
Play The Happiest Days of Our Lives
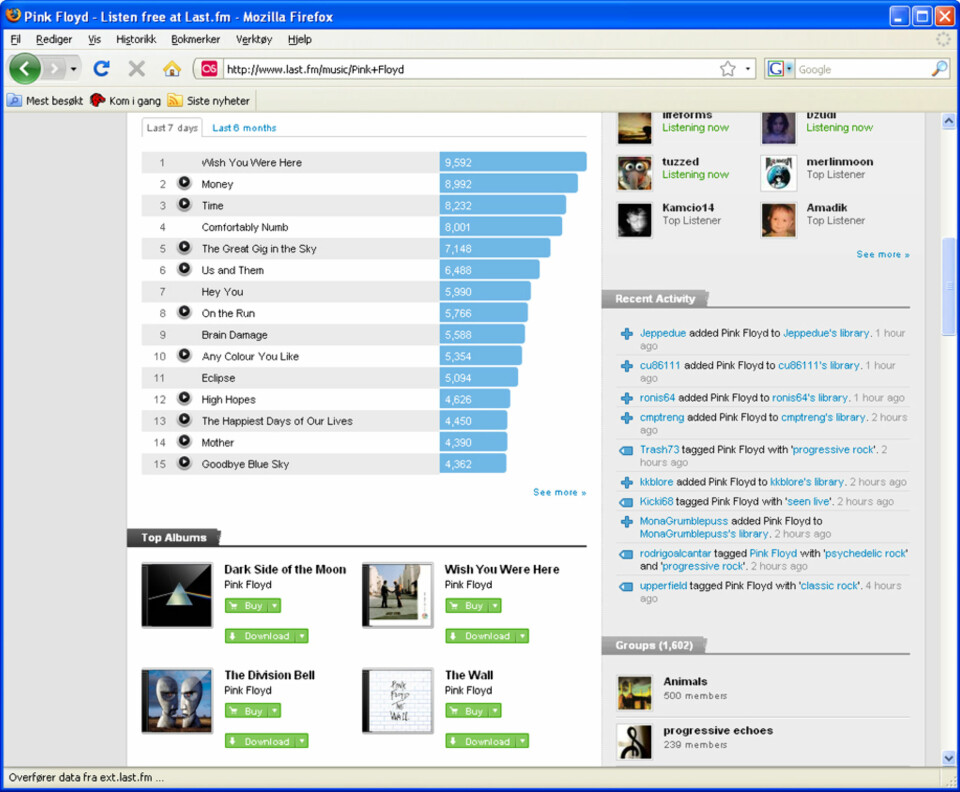[x=184, y=420]
